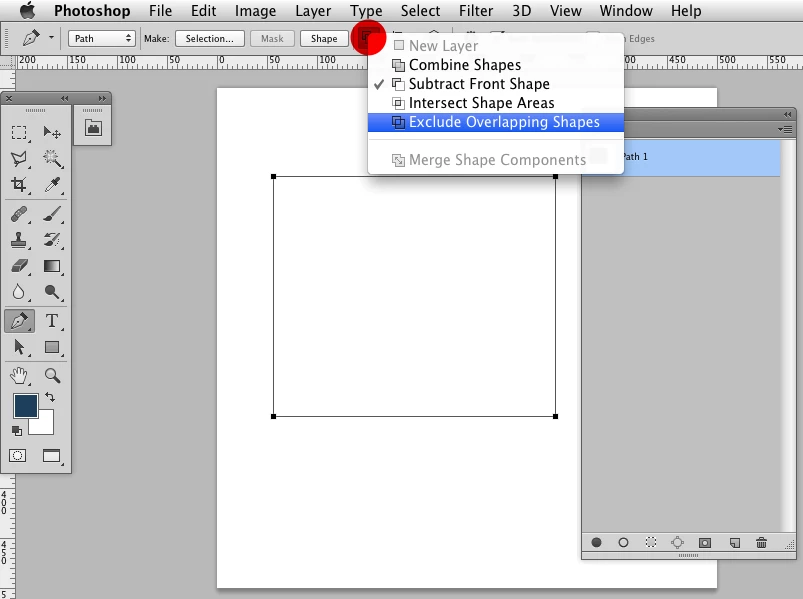Toggle Quick Mask mode
Viewport: 803px width, 599px height.
[x=17, y=456]
